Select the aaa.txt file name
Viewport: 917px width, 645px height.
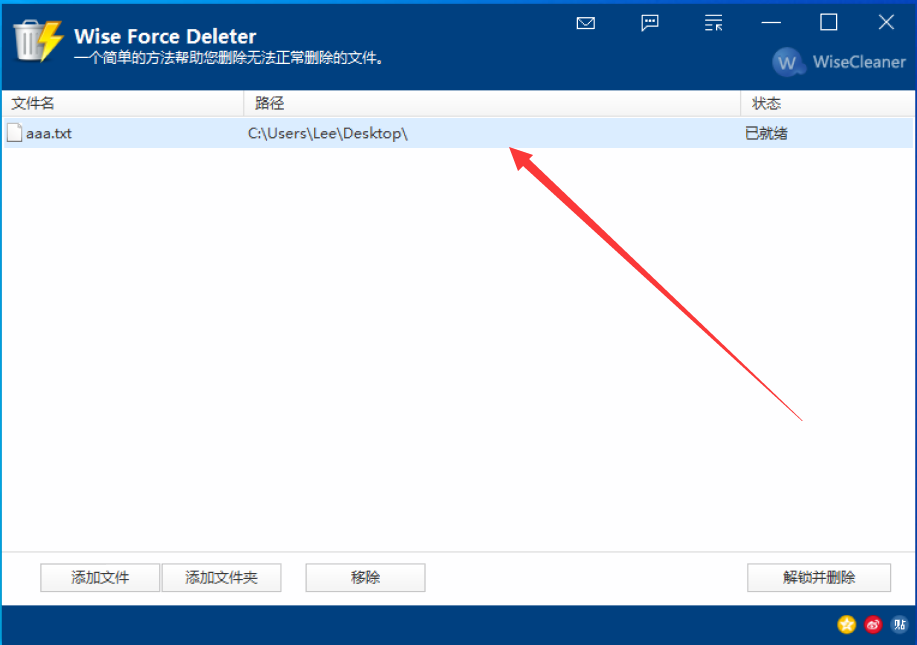(x=49, y=133)
